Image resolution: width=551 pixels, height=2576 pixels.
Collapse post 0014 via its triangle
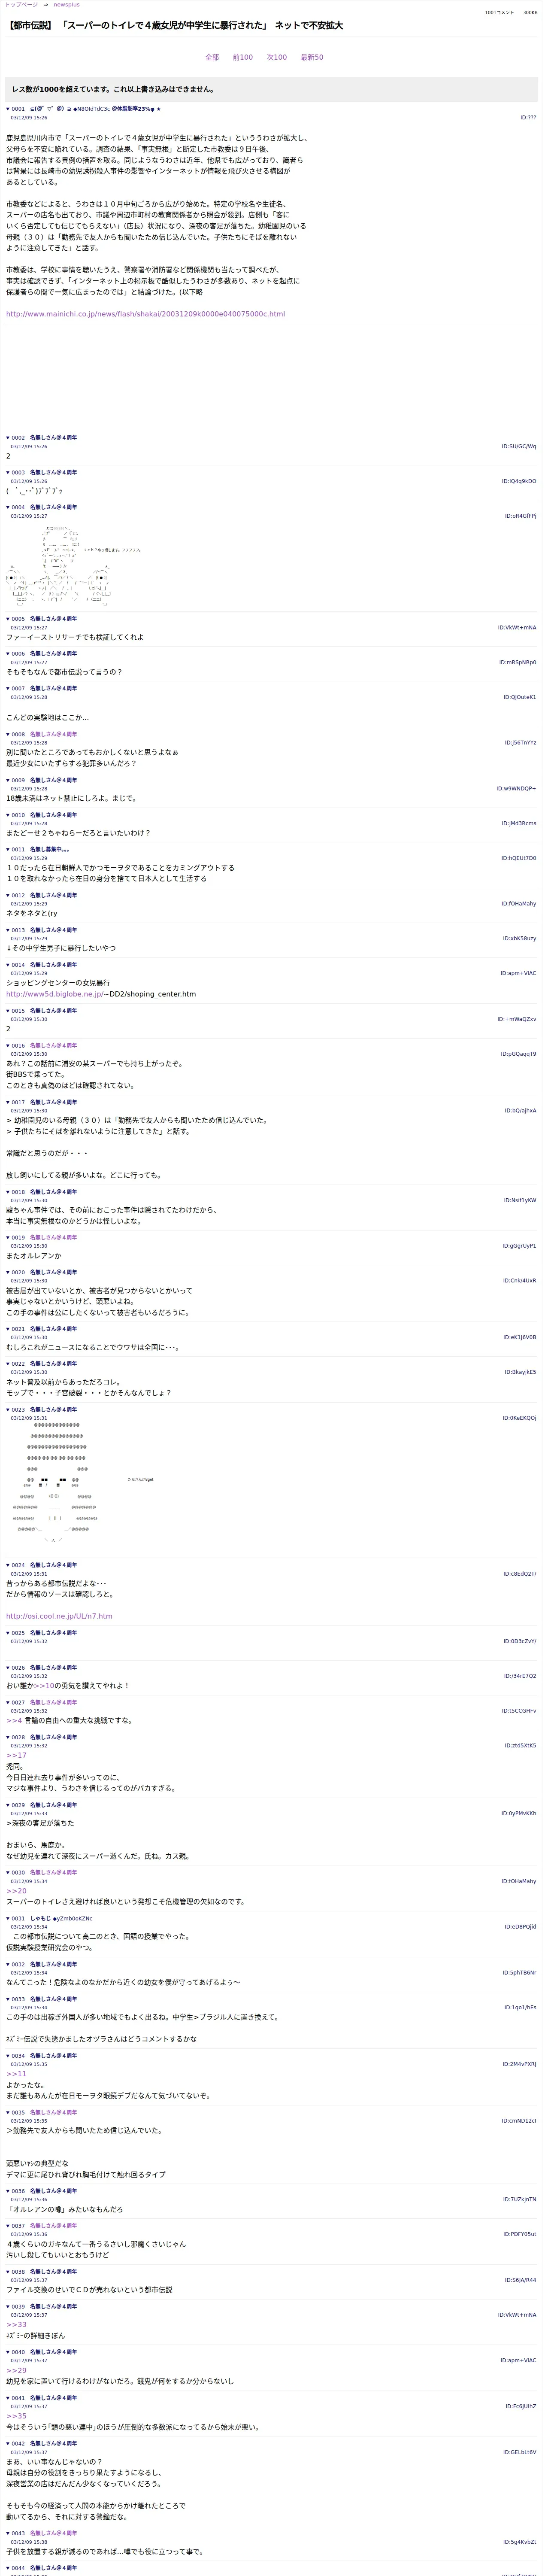coord(8,965)
